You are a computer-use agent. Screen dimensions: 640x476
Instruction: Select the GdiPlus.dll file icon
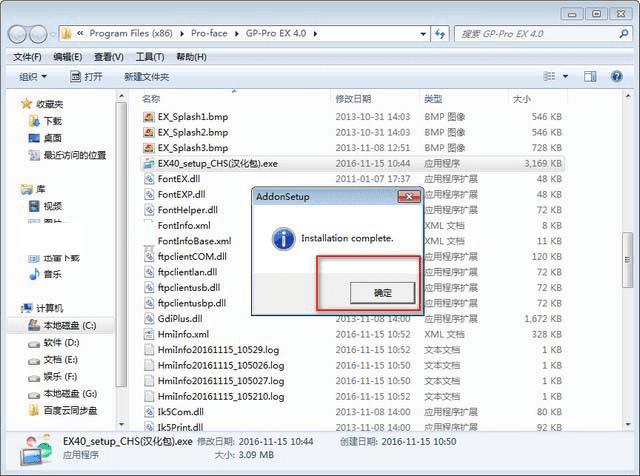[149, 318]
